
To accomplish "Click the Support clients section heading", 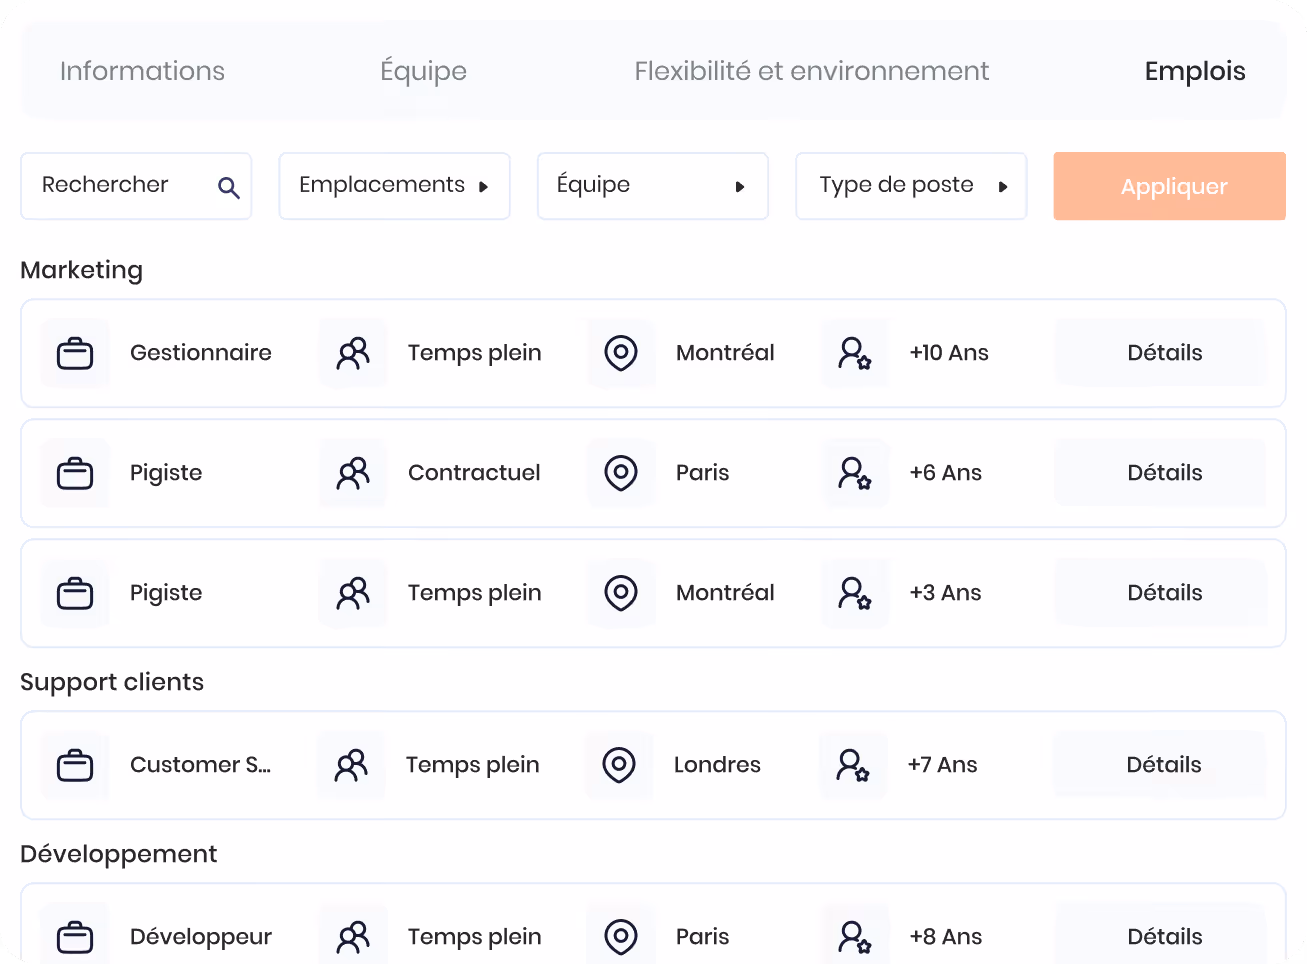I will (x=112, y=682).
